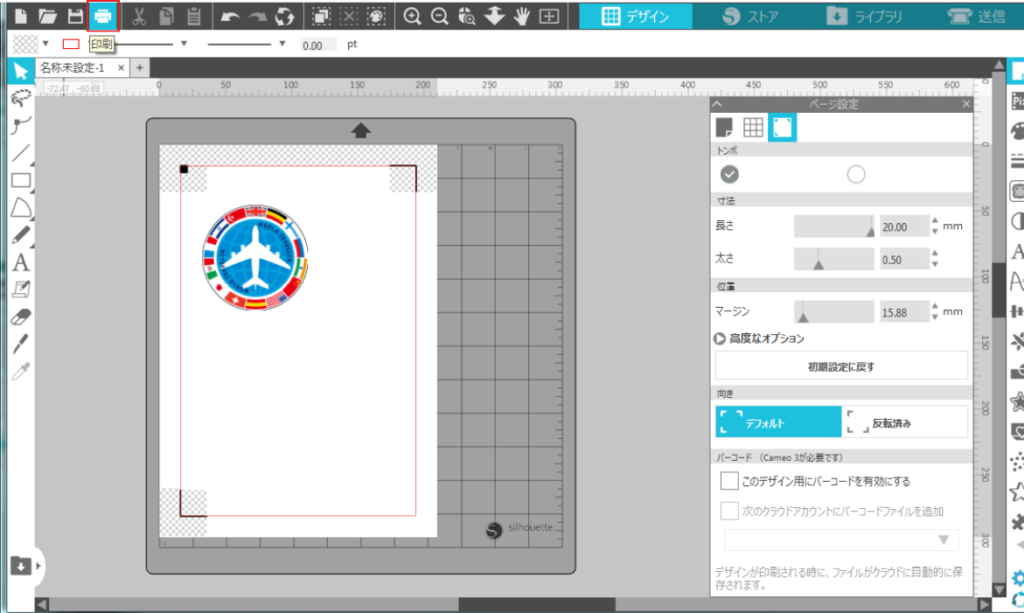Click the line width field 0.00

pyautogui.click(x=317, y=45)
